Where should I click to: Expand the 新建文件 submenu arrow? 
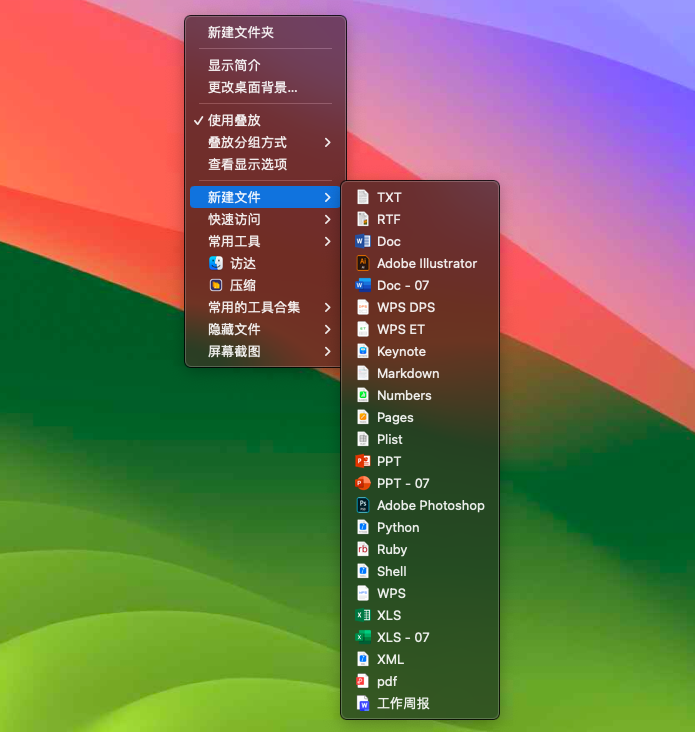pos(328,197)
